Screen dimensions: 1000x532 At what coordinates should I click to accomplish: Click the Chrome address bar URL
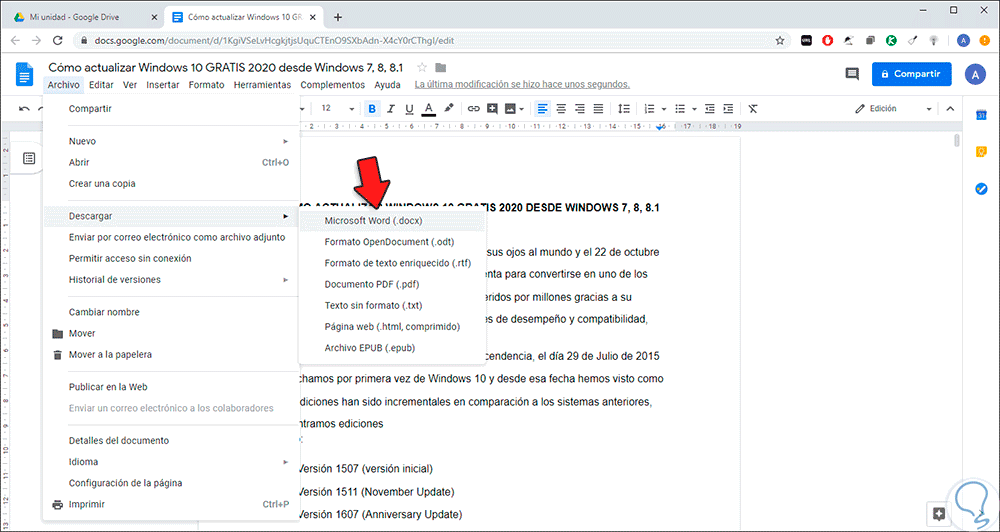276,40
